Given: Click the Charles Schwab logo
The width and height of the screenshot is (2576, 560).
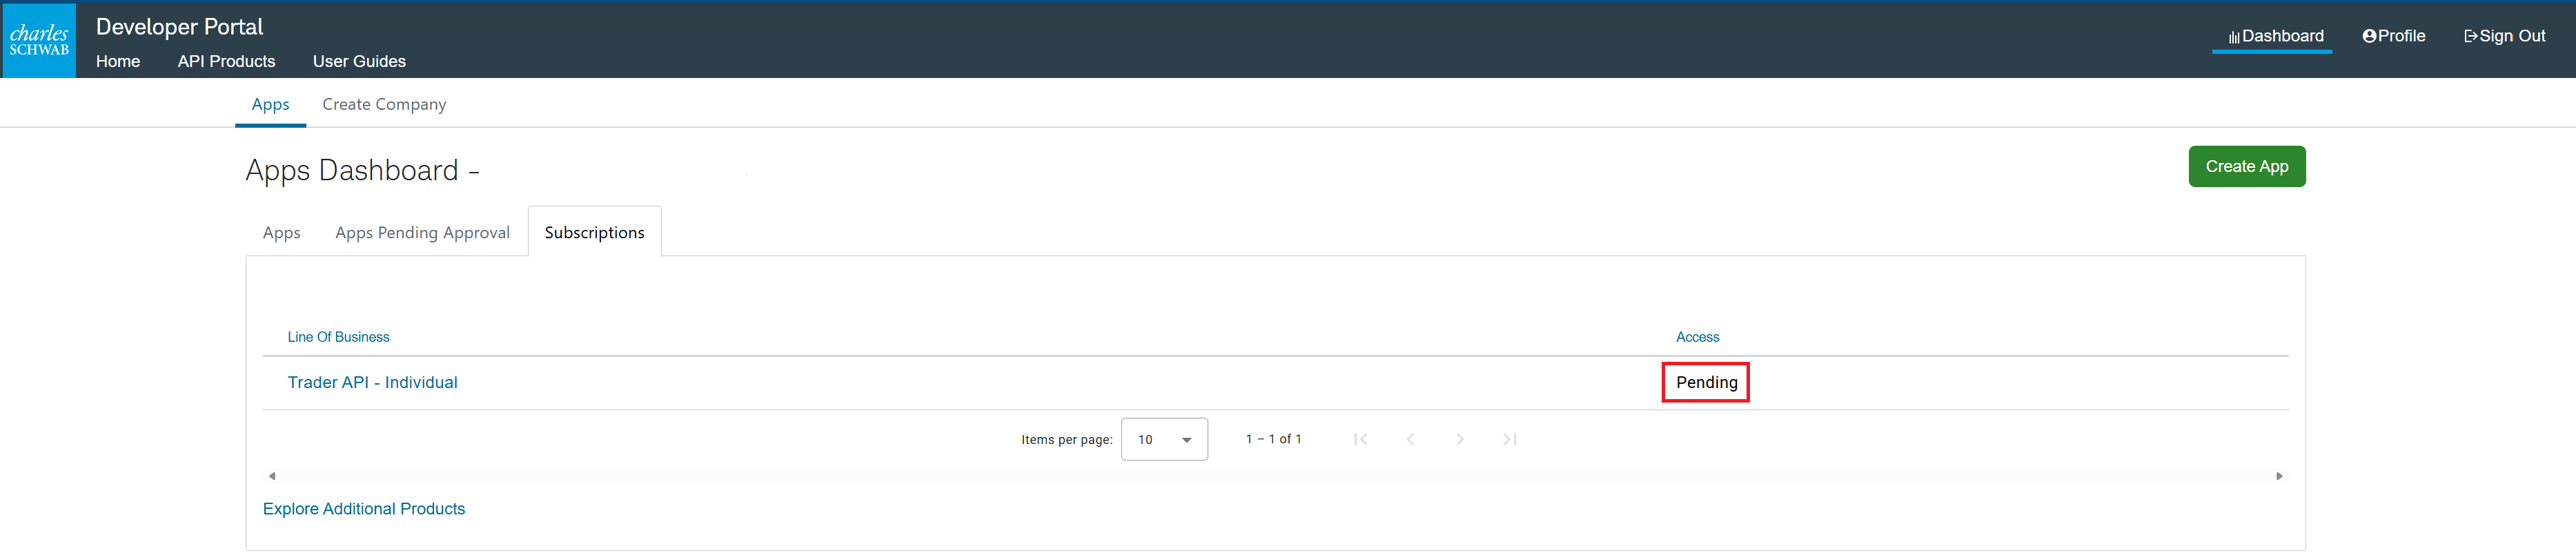Looking at the screenshot, I should pyautogui.click(x=39, y=40).
